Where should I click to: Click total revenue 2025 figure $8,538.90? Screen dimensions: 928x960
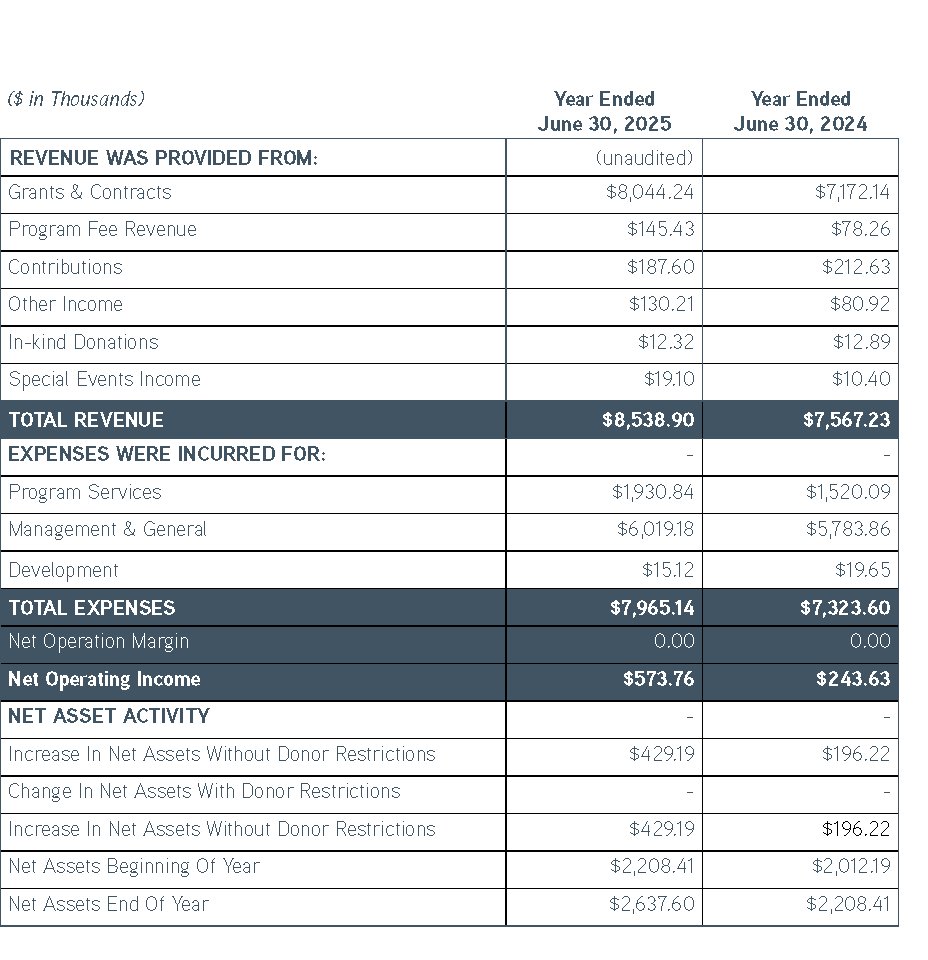(x=647, y=420)
